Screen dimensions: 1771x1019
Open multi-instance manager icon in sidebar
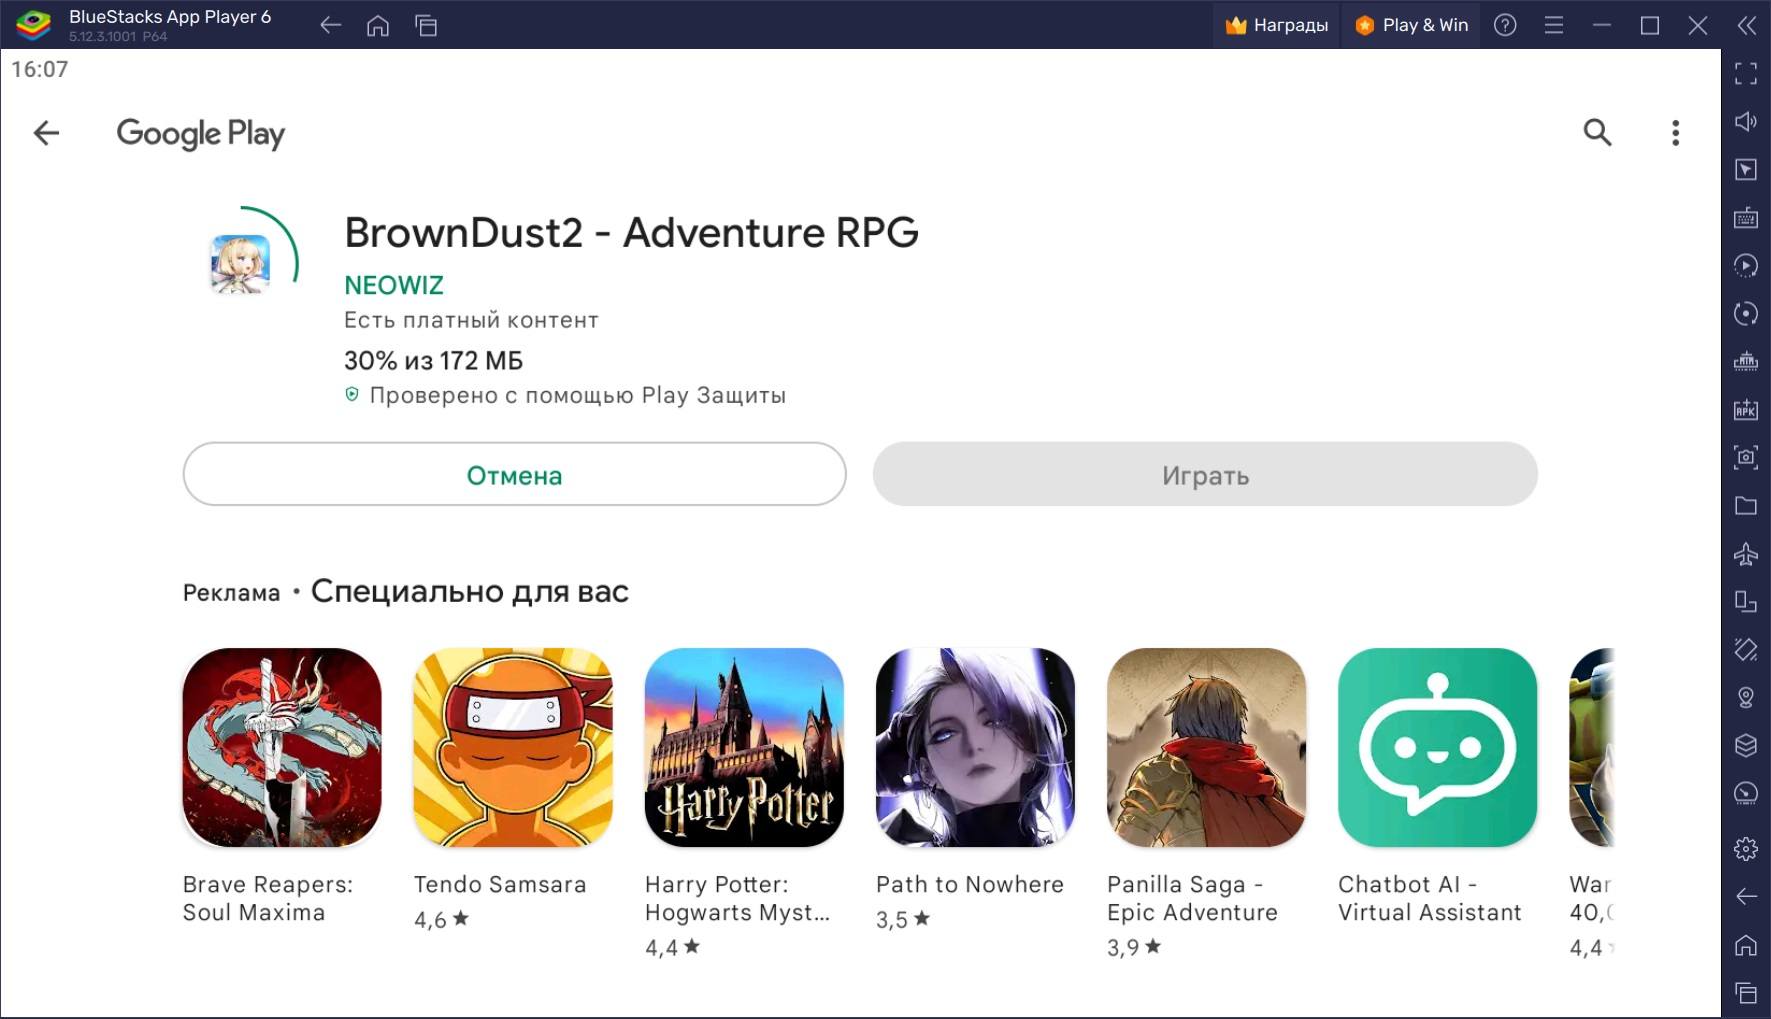pyautogui.click(x=1746, y=601)
